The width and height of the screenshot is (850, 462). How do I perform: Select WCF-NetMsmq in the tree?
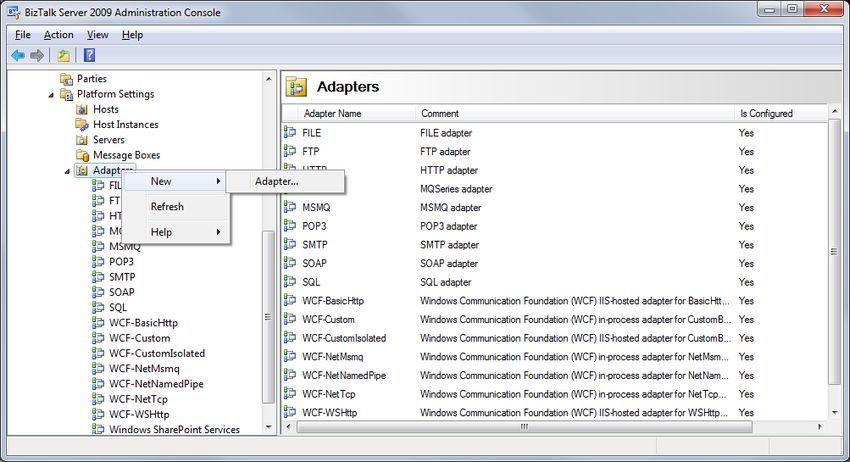(144, 369)
